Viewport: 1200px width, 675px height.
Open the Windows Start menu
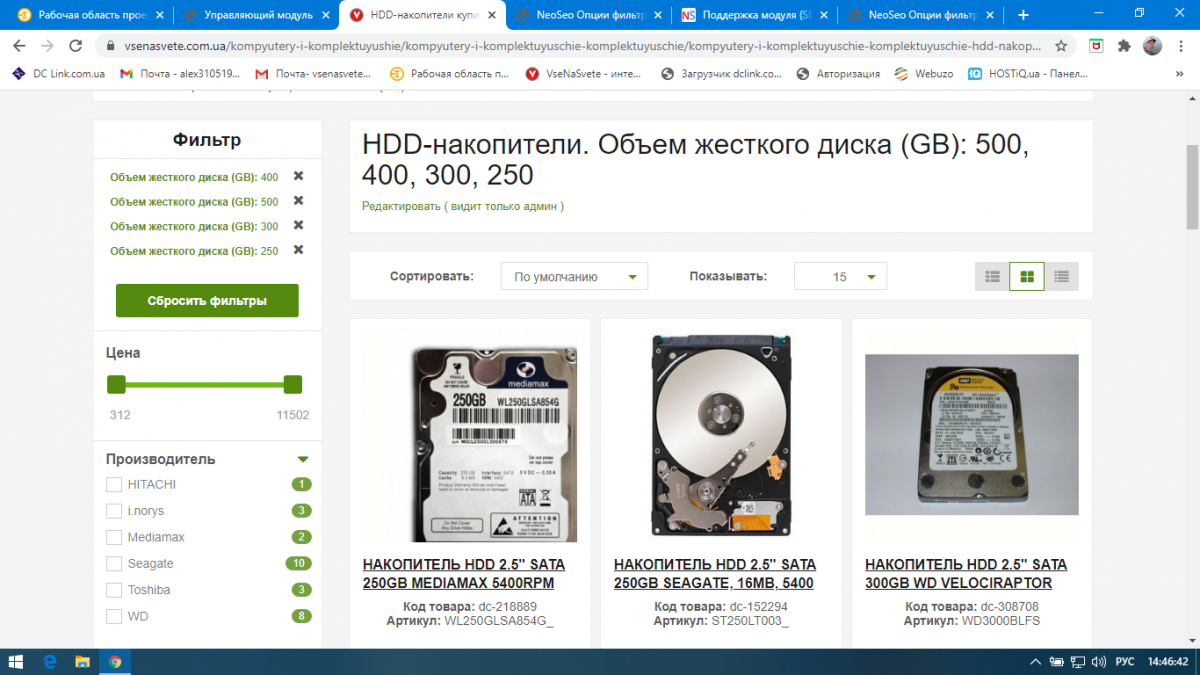(x=17, y=661)
